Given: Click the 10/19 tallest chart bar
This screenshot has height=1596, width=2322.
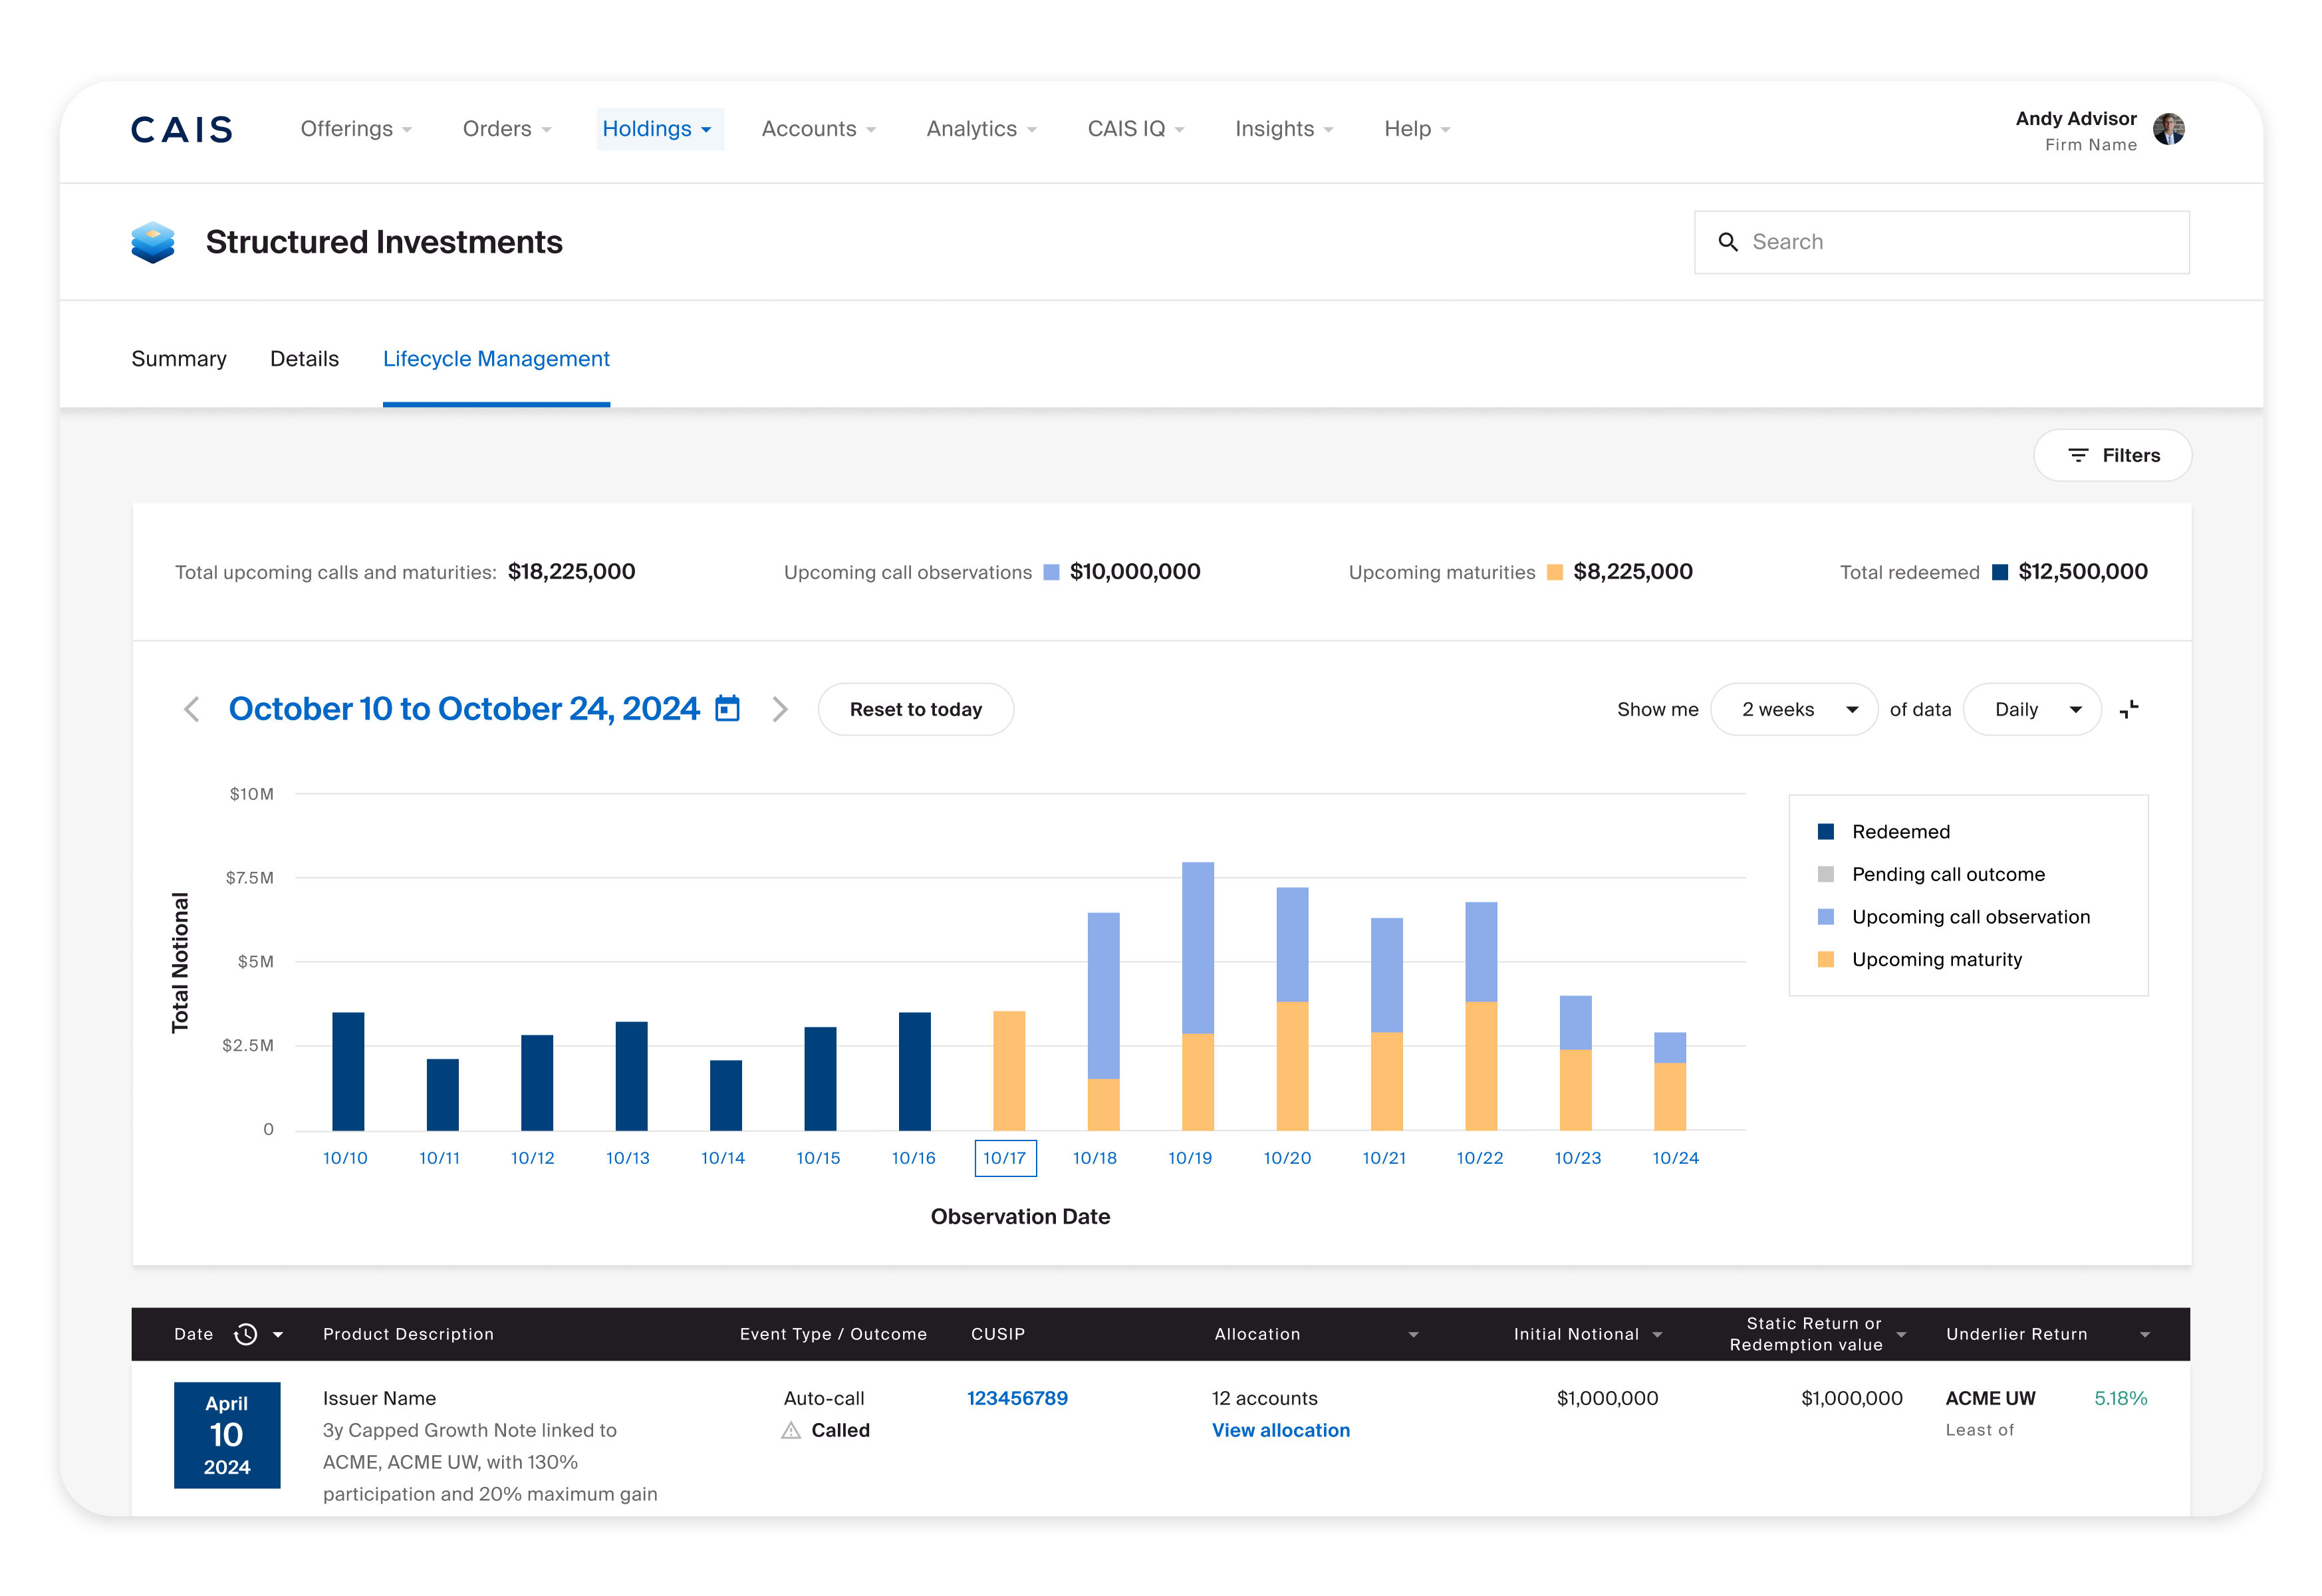Looking at the screenshot, I should coord(1198,996).
